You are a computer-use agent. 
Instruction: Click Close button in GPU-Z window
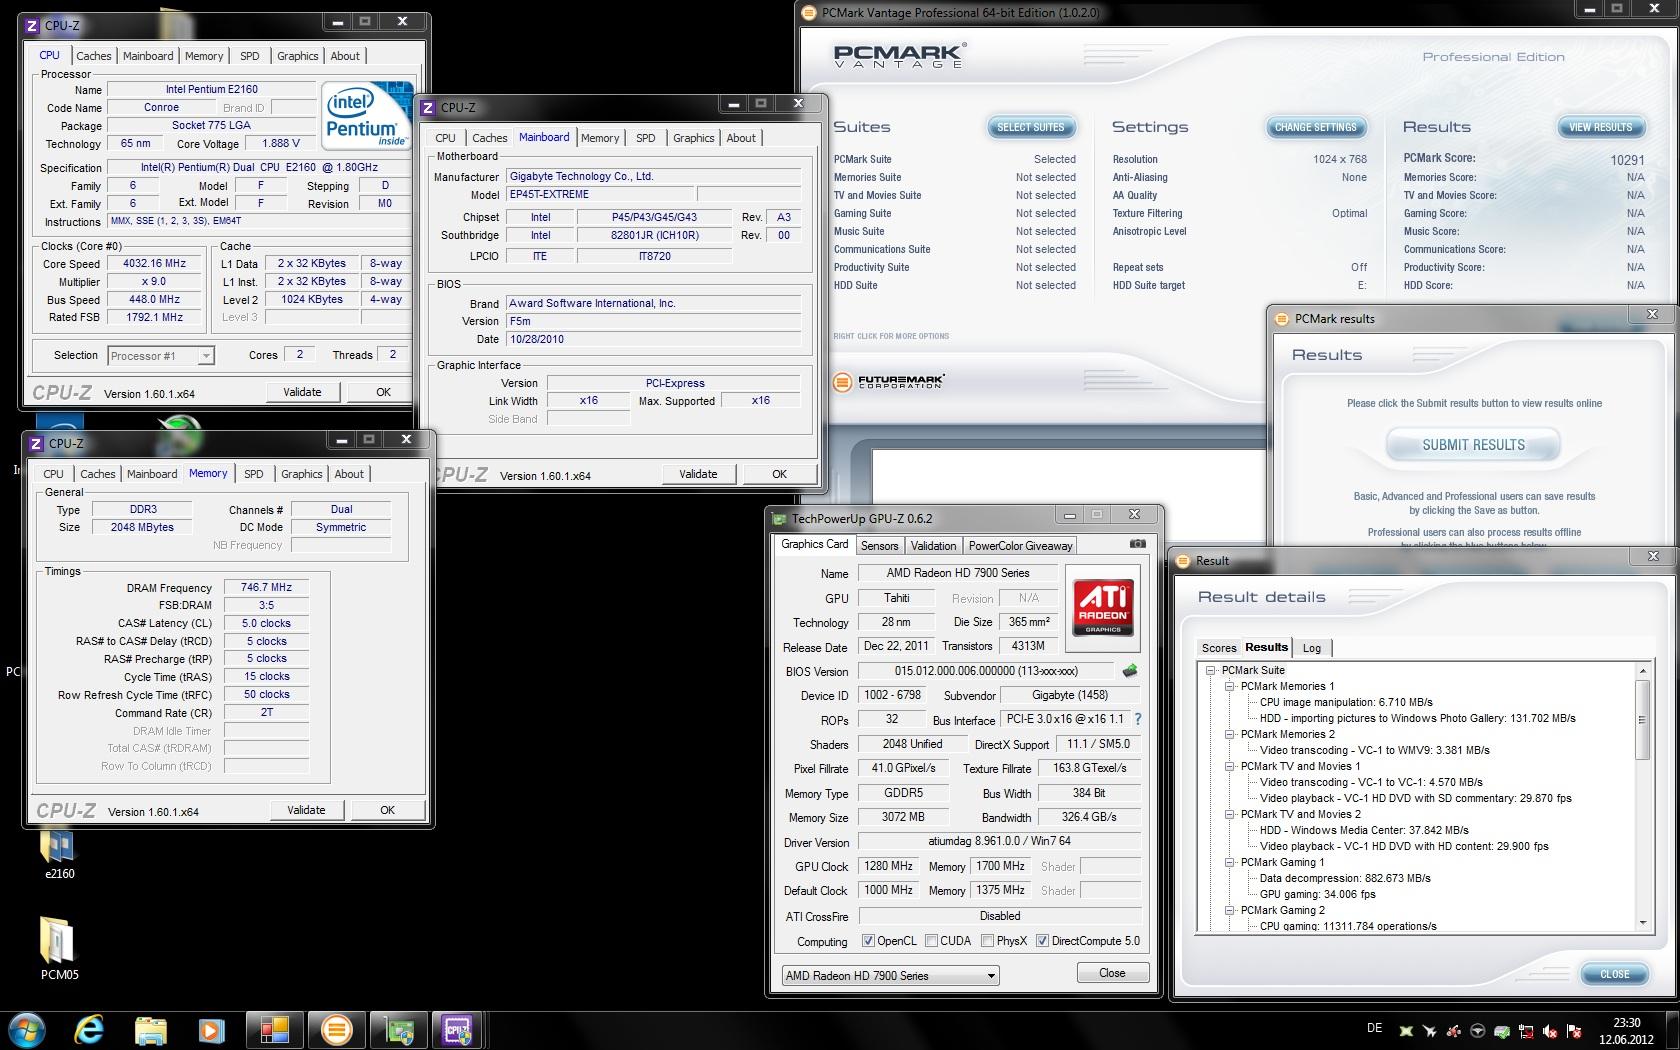point(1112,973)
